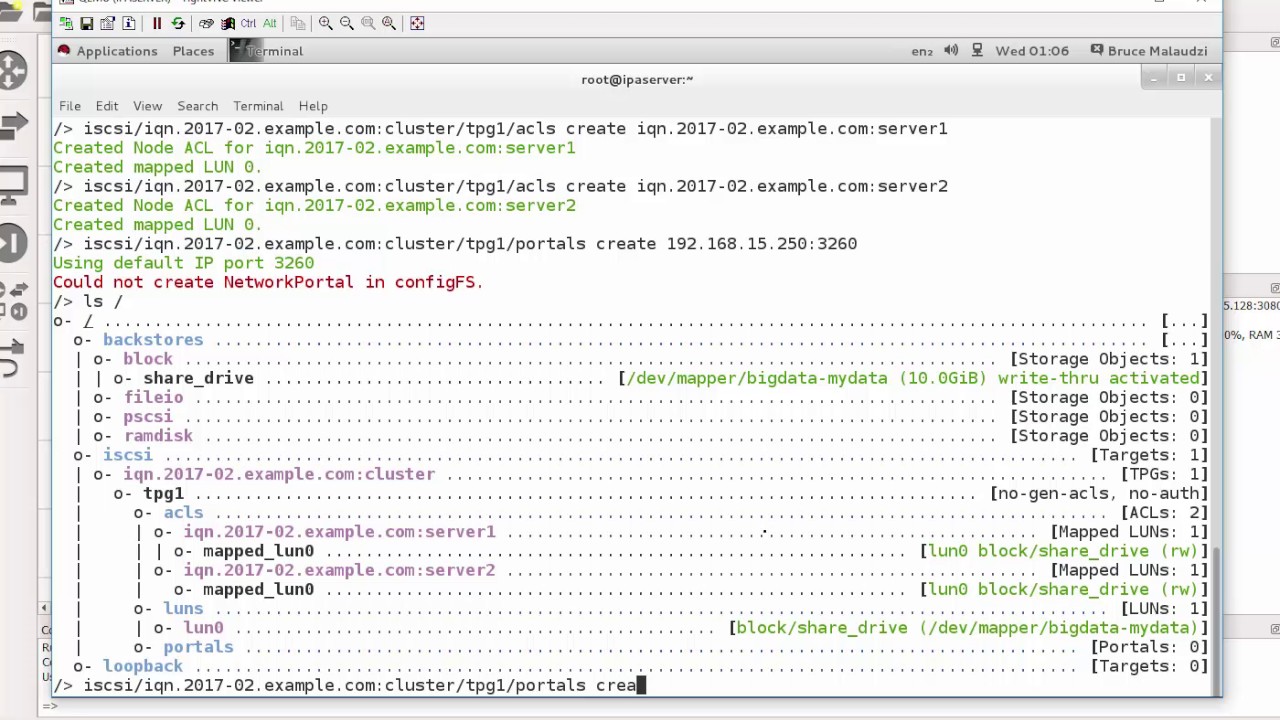Browse all devices icon in sidebar

pos(12,300)
